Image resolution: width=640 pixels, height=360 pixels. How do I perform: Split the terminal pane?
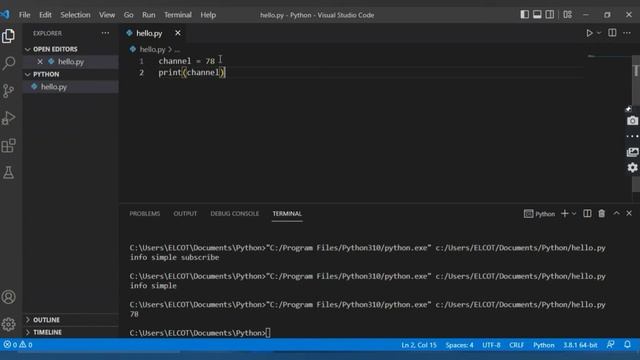pyautogui.click(x=587, y=213)
